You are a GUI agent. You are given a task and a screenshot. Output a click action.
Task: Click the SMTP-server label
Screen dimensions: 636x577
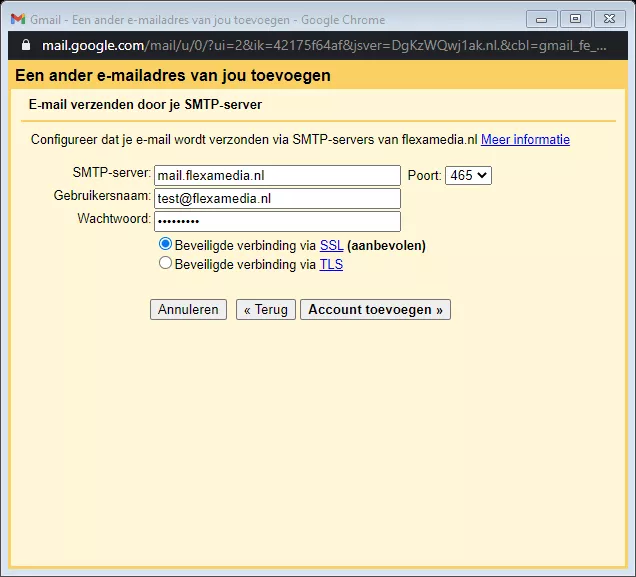click(x=112, y=173)
